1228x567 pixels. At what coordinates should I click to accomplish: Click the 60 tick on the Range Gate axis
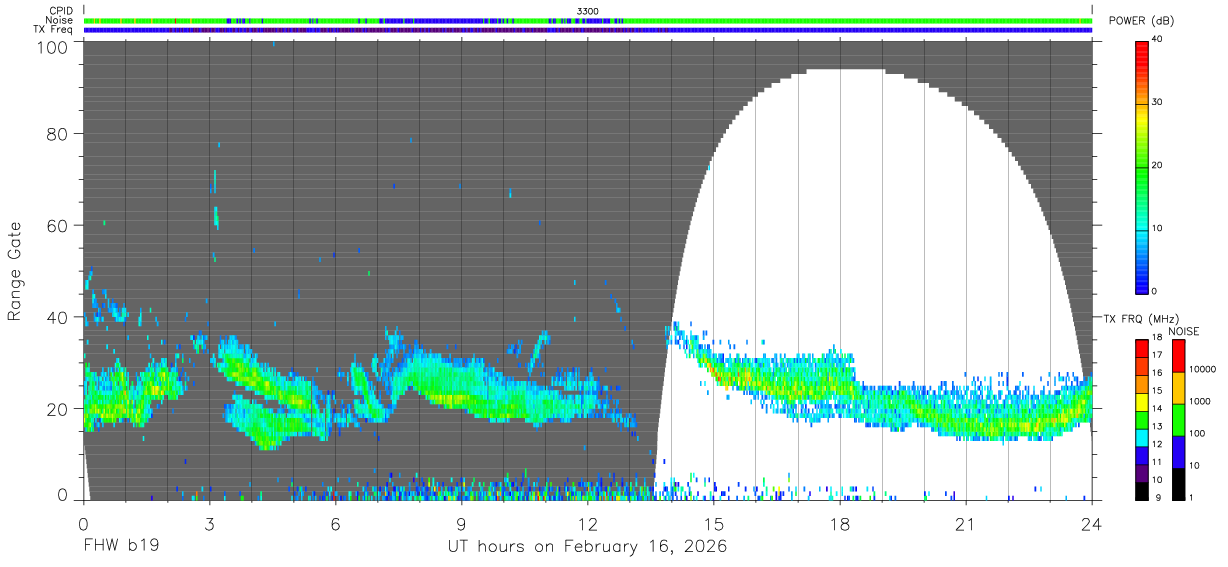click(x=58, y=225)
